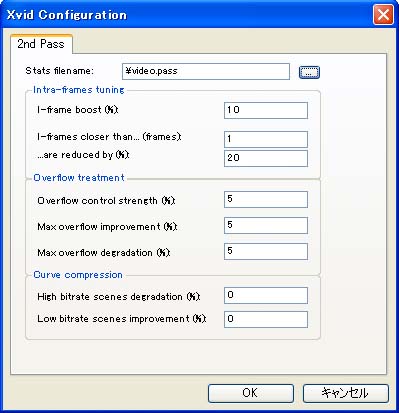Focus the I-frames closer than frames field
The height and width of the screenshot is (413, 399).
(x=266, y=139)
